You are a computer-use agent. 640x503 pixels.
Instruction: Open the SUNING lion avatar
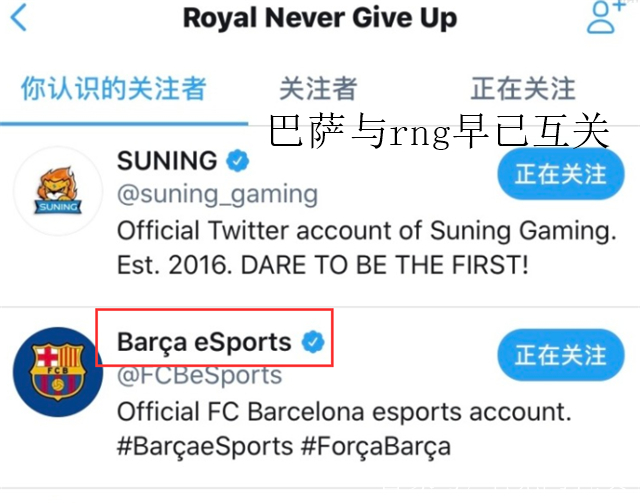tap(58, 191)
